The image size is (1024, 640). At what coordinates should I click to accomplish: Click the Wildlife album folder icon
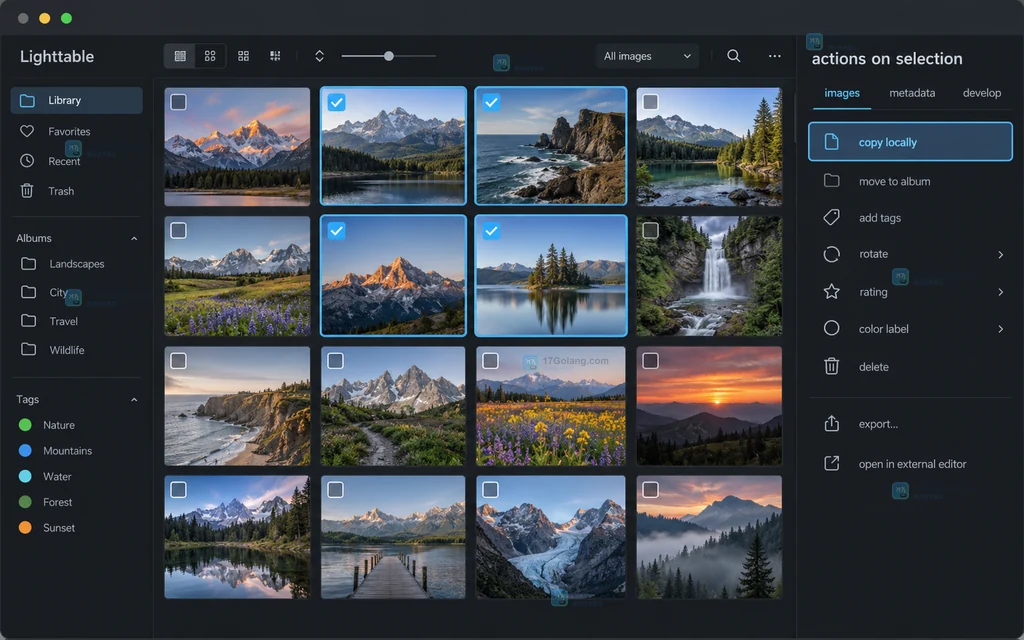29,349
